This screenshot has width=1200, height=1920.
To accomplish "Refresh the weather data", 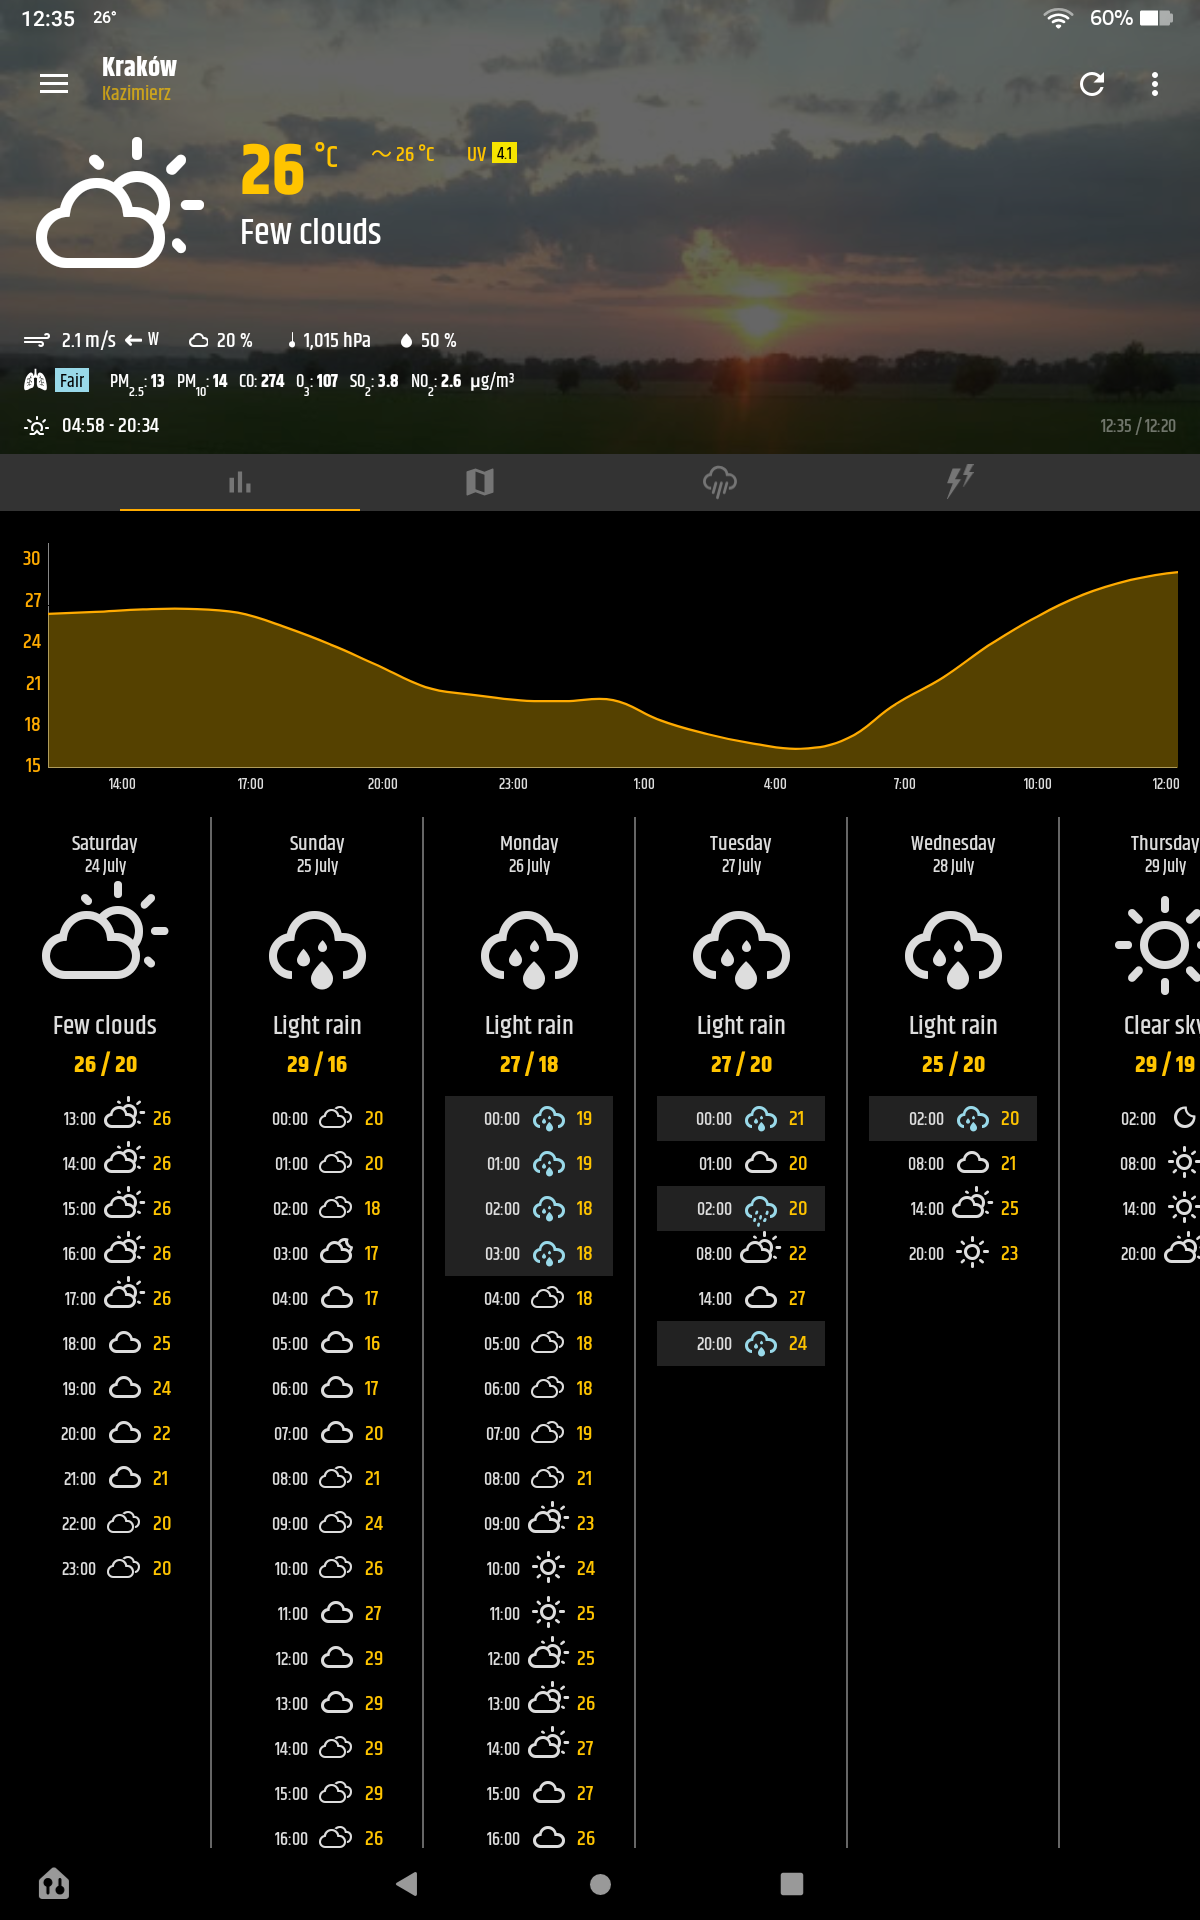I will [x=1092, y=84].
